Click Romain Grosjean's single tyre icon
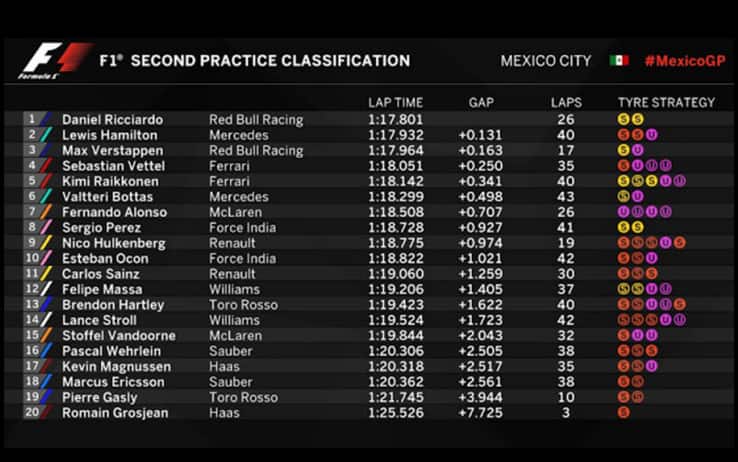 624,412
